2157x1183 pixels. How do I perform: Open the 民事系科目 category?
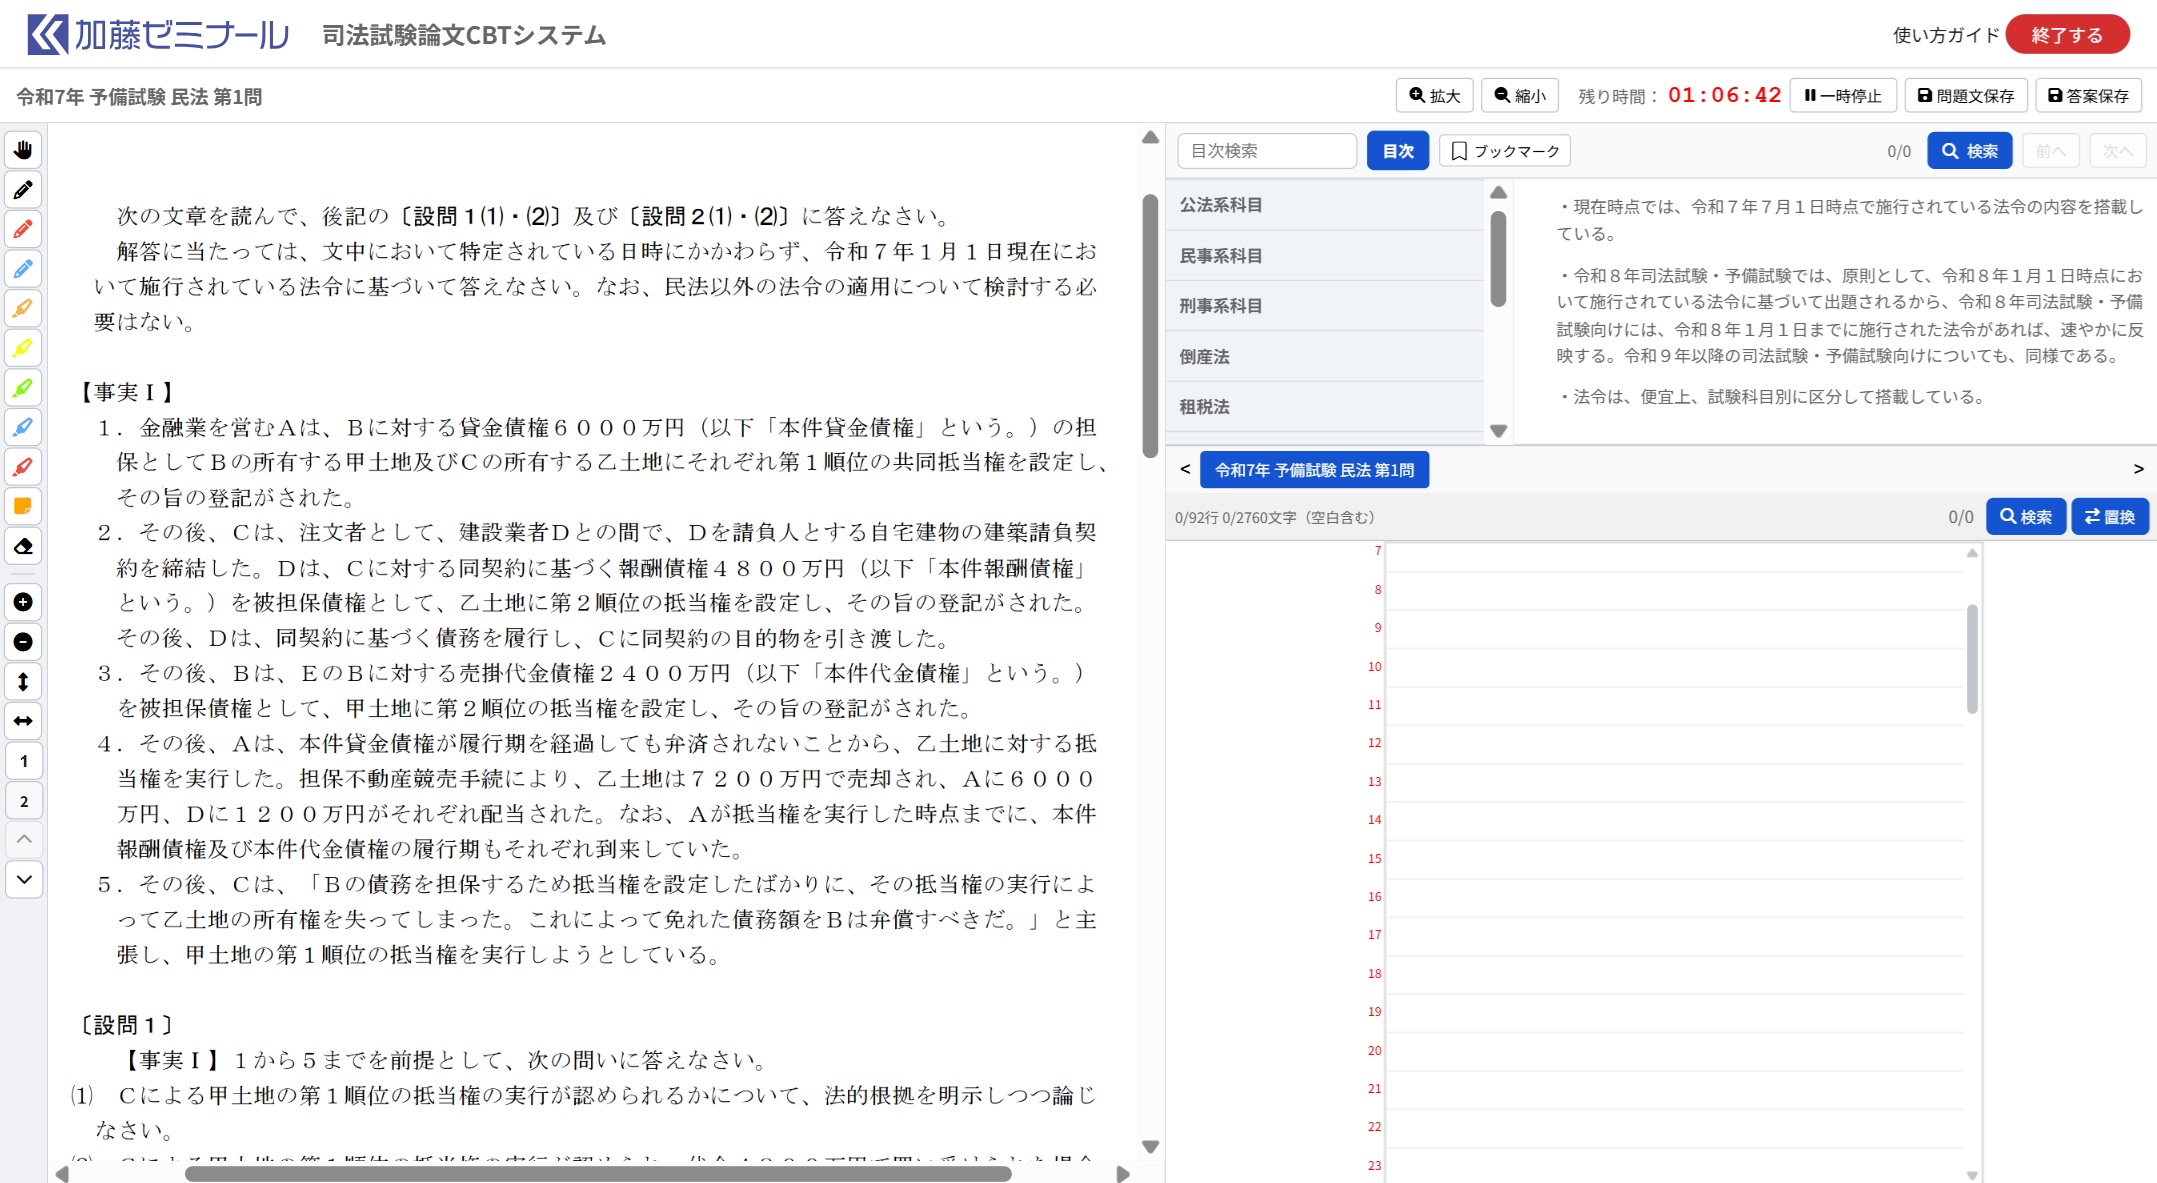coord(1220,256)
